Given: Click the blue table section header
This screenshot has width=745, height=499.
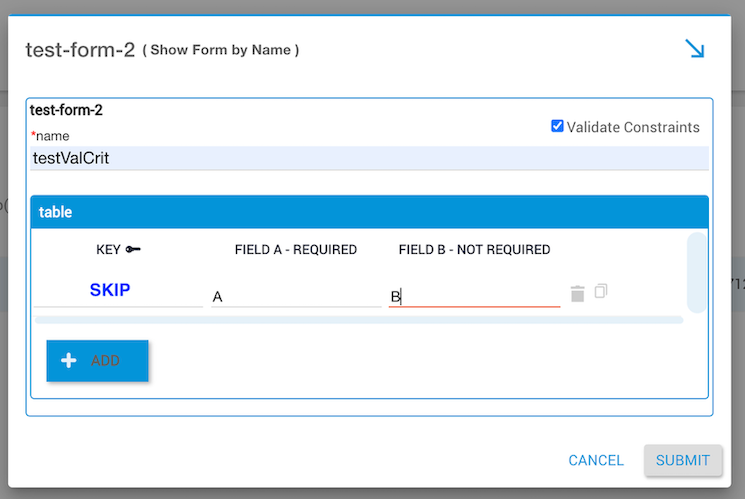Looking at the screenshot, I should tap(369, 212).
